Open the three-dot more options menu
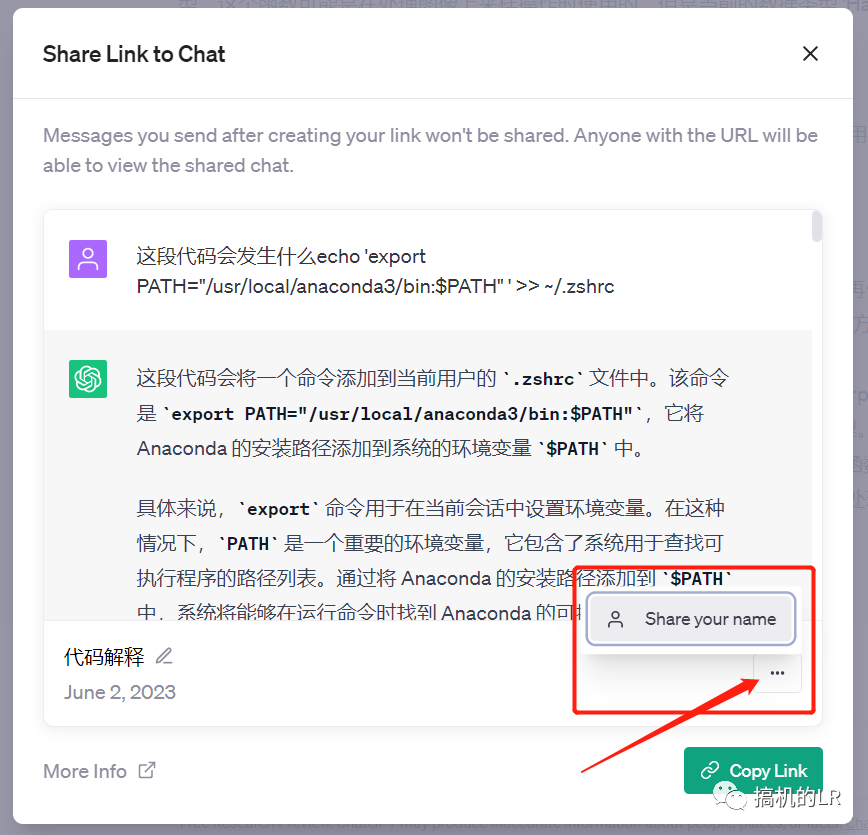 [x=777, y=673]
